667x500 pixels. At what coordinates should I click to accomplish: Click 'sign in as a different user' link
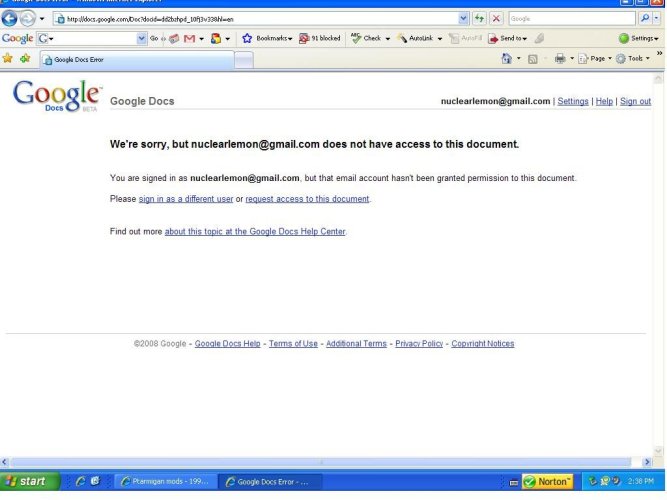186,199
